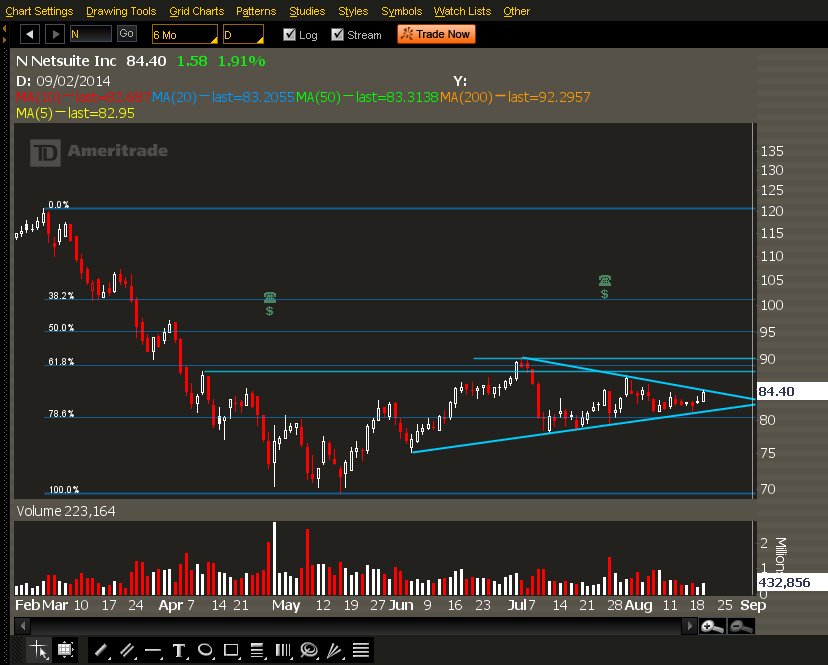Open the Studies menu
This screenshot has height=665, width=828.
click(306, 11)
